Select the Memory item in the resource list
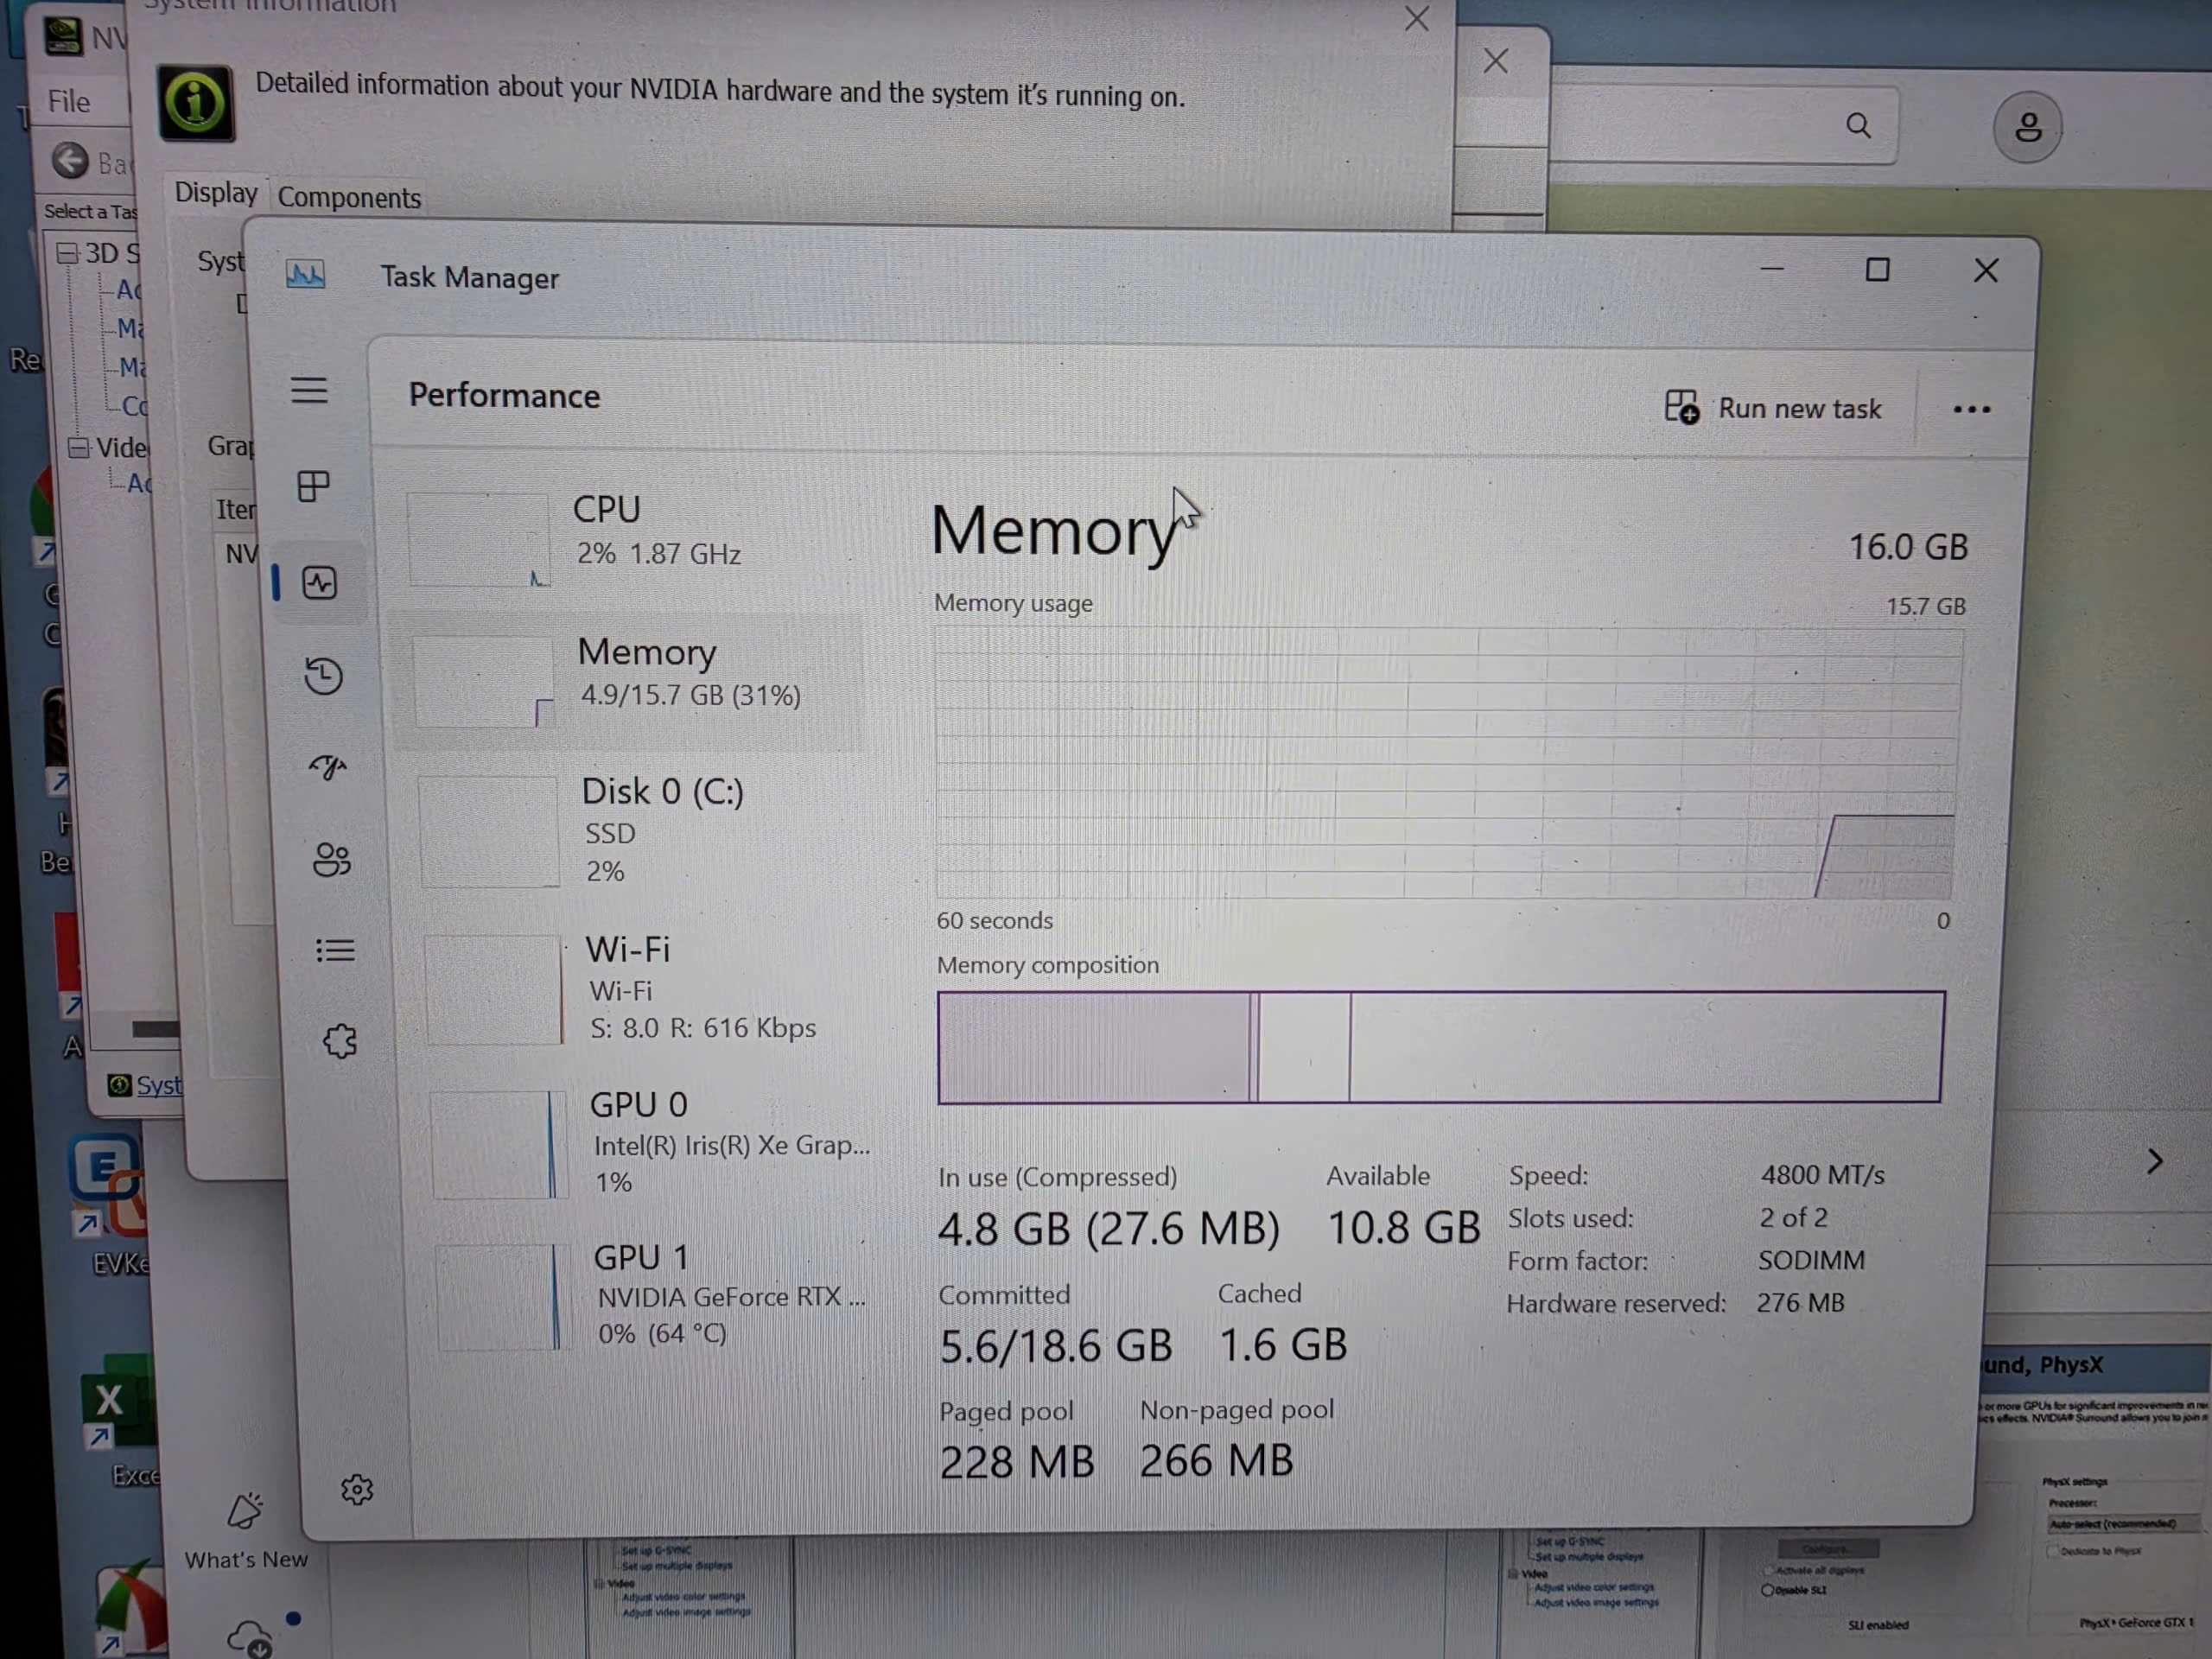Image resolution: width=2212 pixels, height=1659 pixels. tap(630, 680)
